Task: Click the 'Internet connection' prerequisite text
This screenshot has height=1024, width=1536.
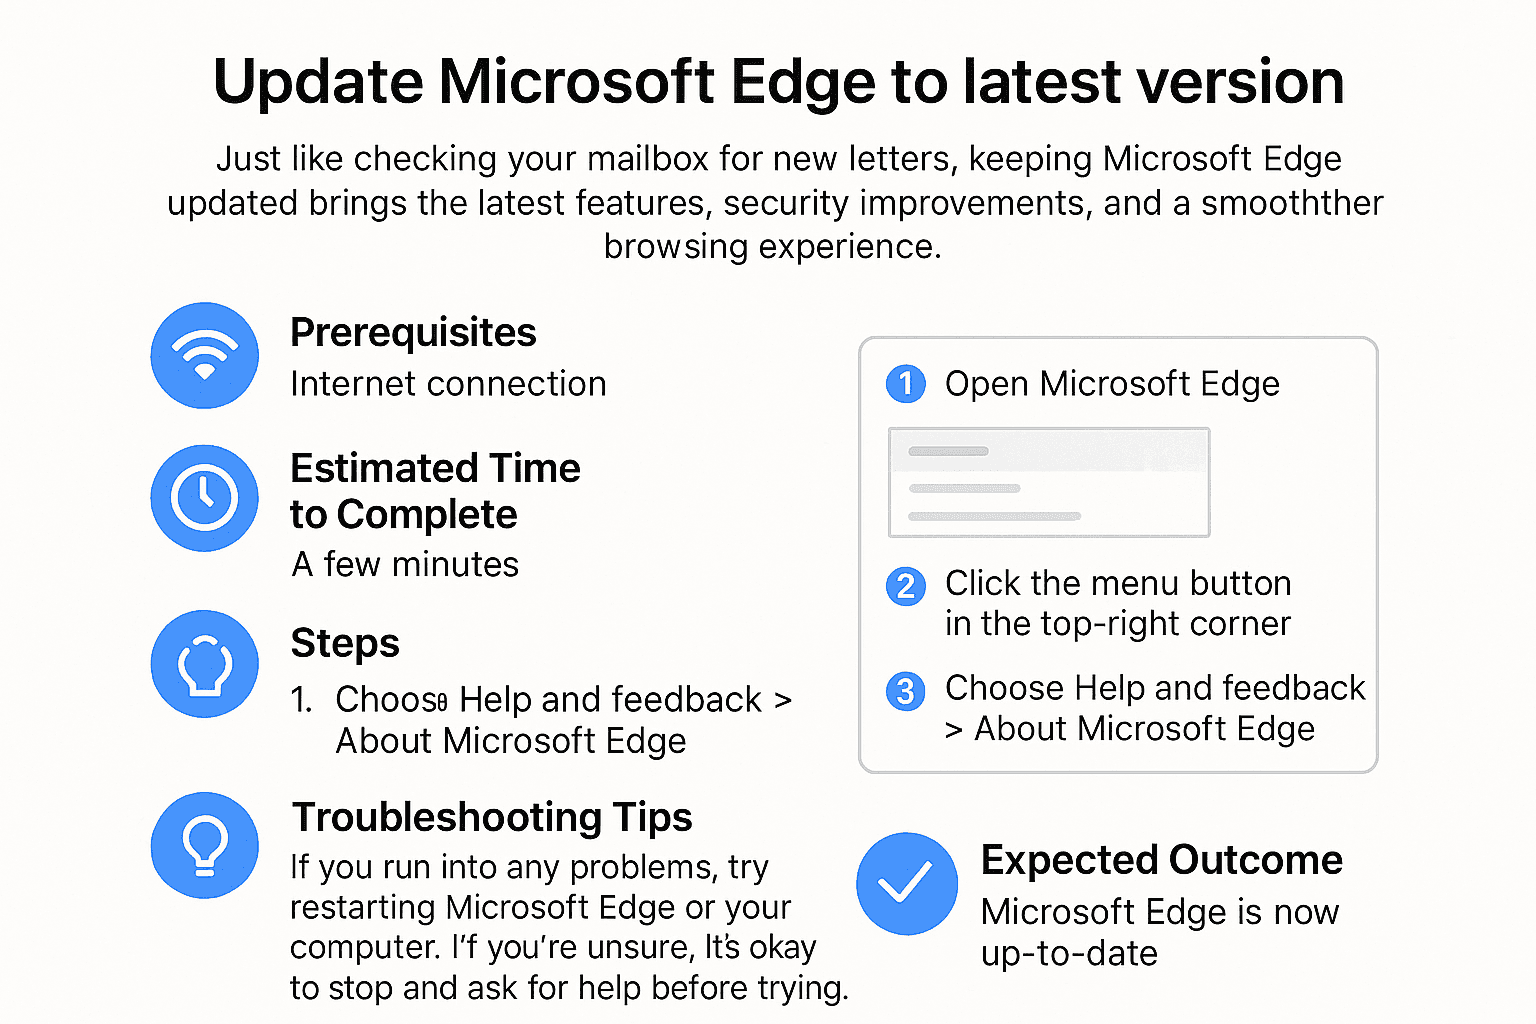Action: click(x=448, y=384)
